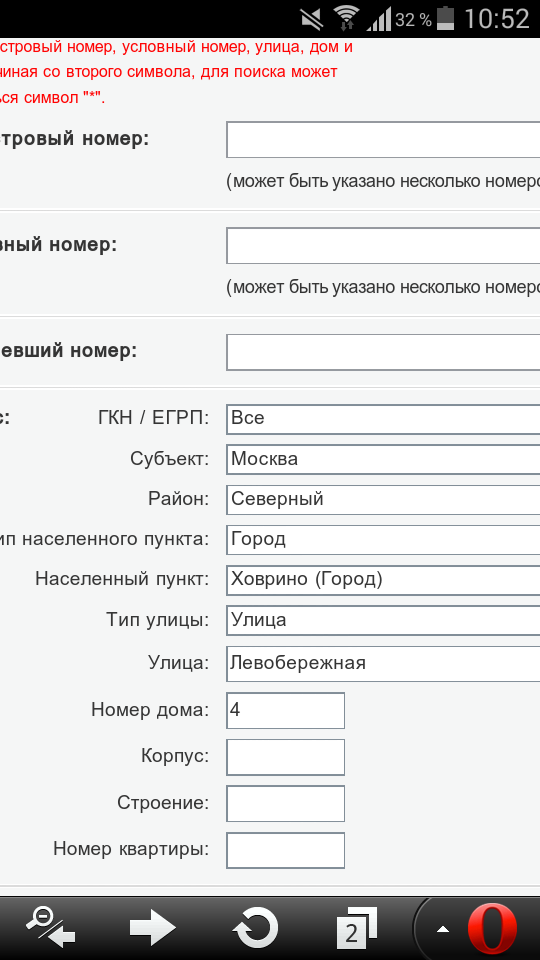Focus the empty Строение field
This screenshot has width=540, height=960.
tap(285, 804)
